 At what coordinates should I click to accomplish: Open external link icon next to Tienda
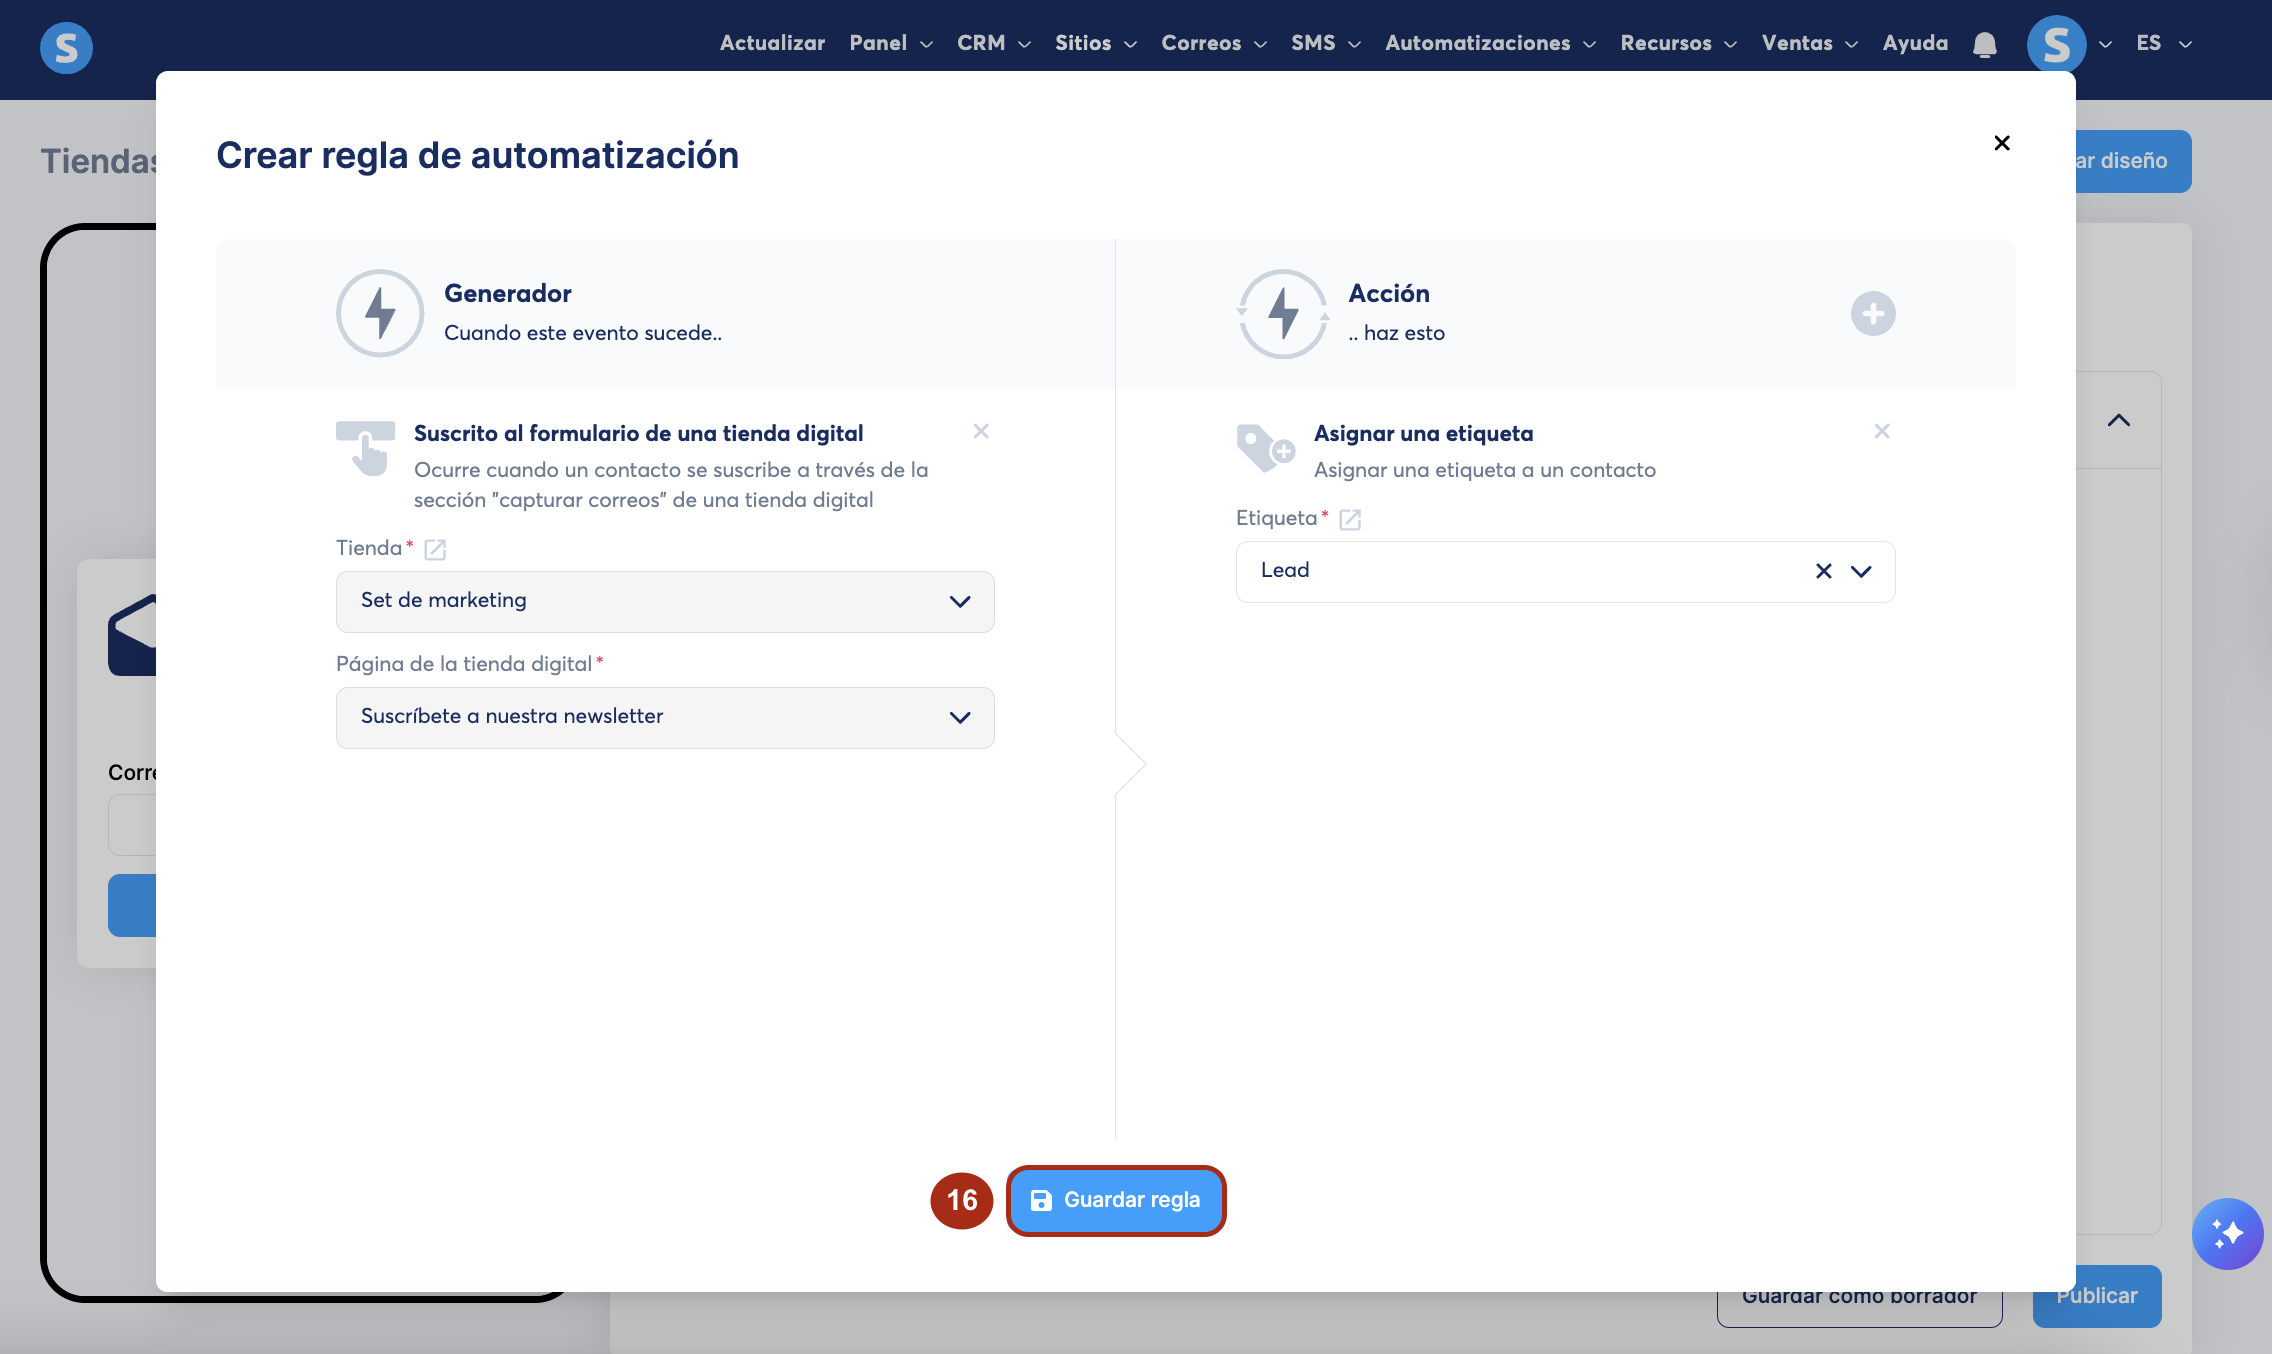(x=435, y=549)
